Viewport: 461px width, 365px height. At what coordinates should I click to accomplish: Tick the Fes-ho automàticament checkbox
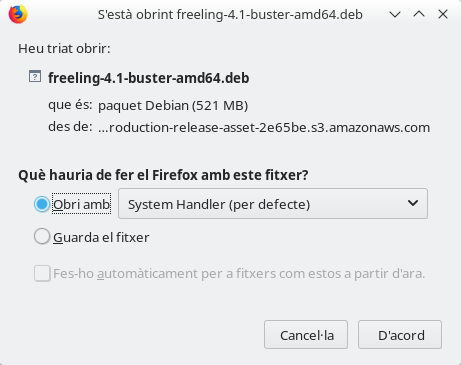pyautogui.click(x=42, y=273)
